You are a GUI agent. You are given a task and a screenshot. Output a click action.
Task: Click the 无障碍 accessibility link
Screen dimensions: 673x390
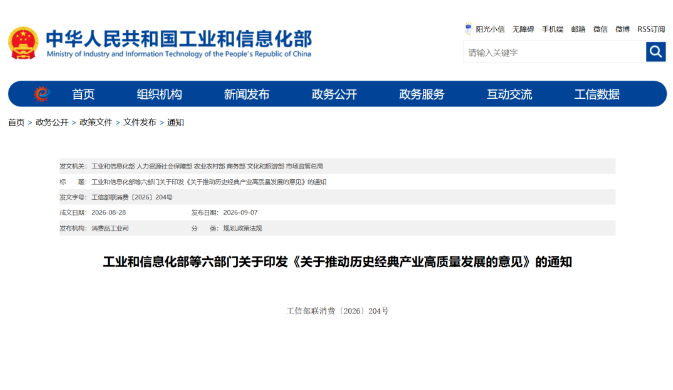click(x=523, y=29)
